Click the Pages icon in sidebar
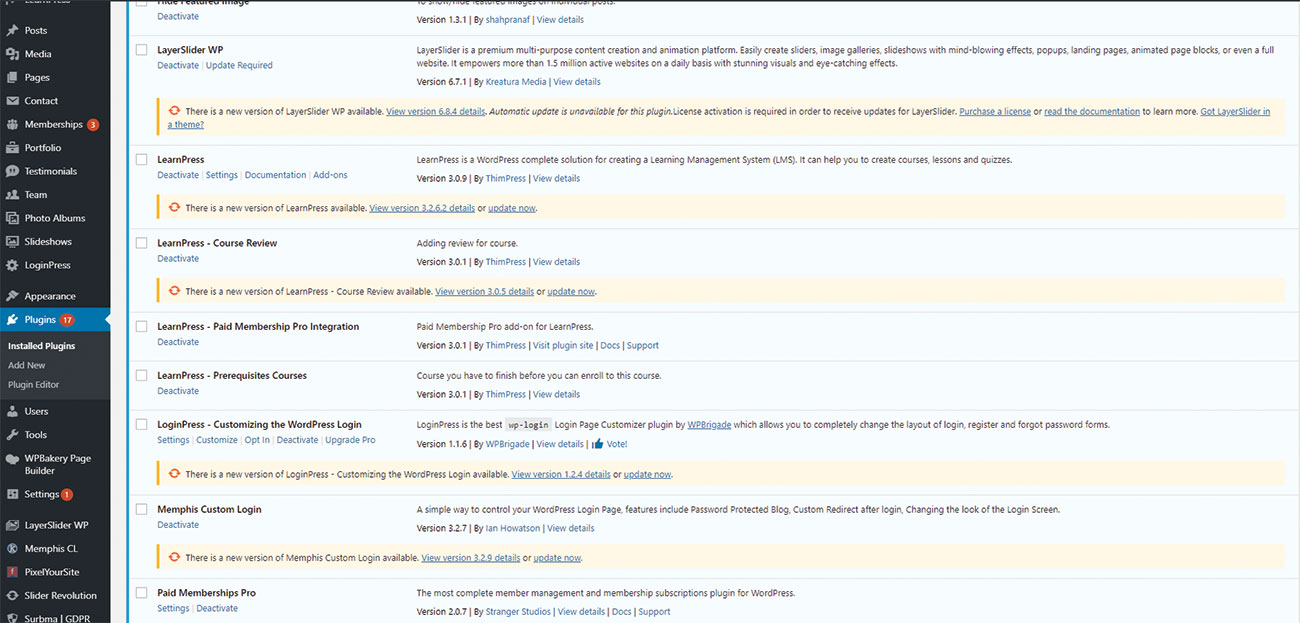Image resolution: width=1300 pixels, height=623 pixels. 12,78
